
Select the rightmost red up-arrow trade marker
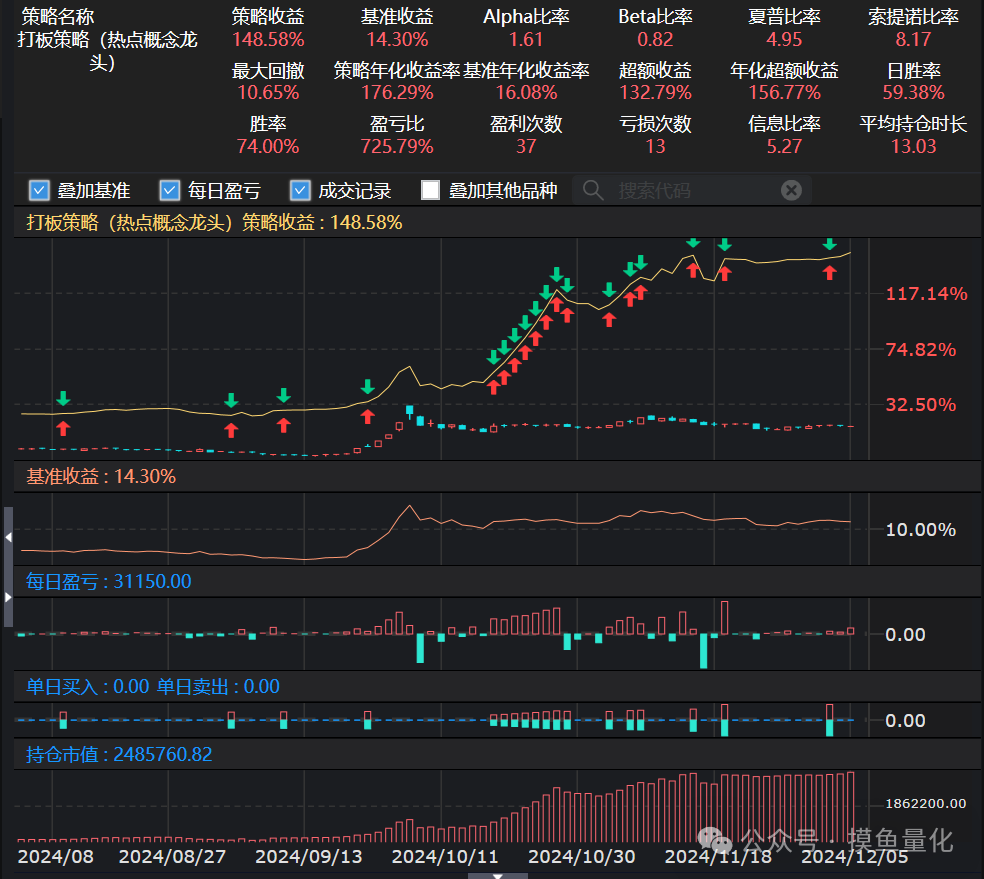coord(829,271)
